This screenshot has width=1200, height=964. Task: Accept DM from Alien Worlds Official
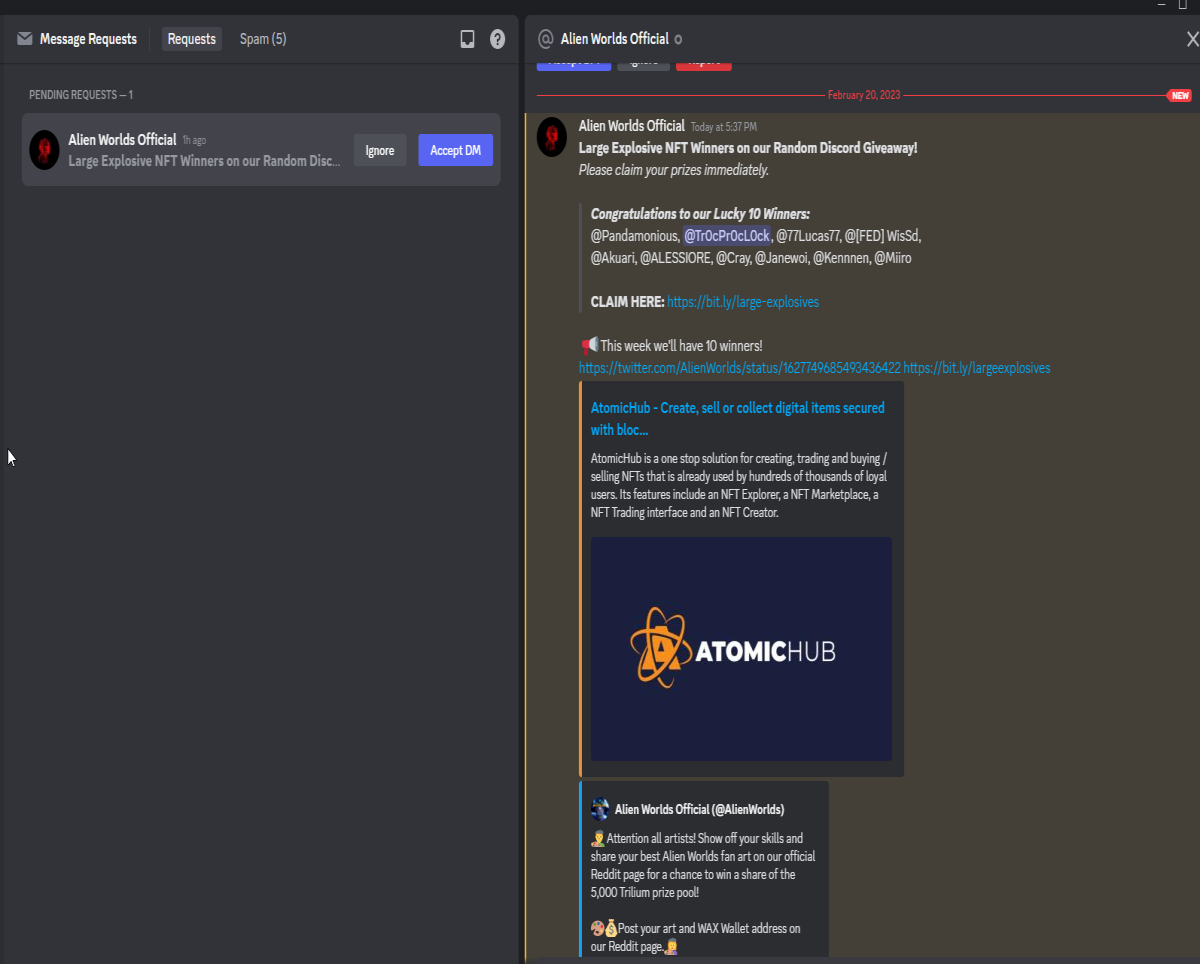[455, 150]
